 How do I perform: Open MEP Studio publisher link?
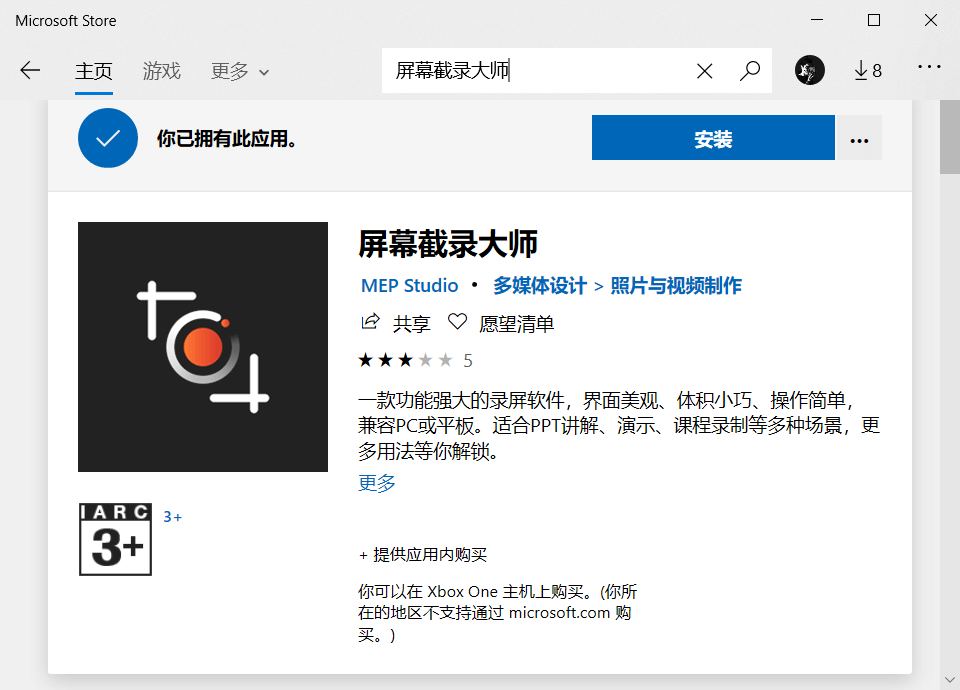click(410, 285)
